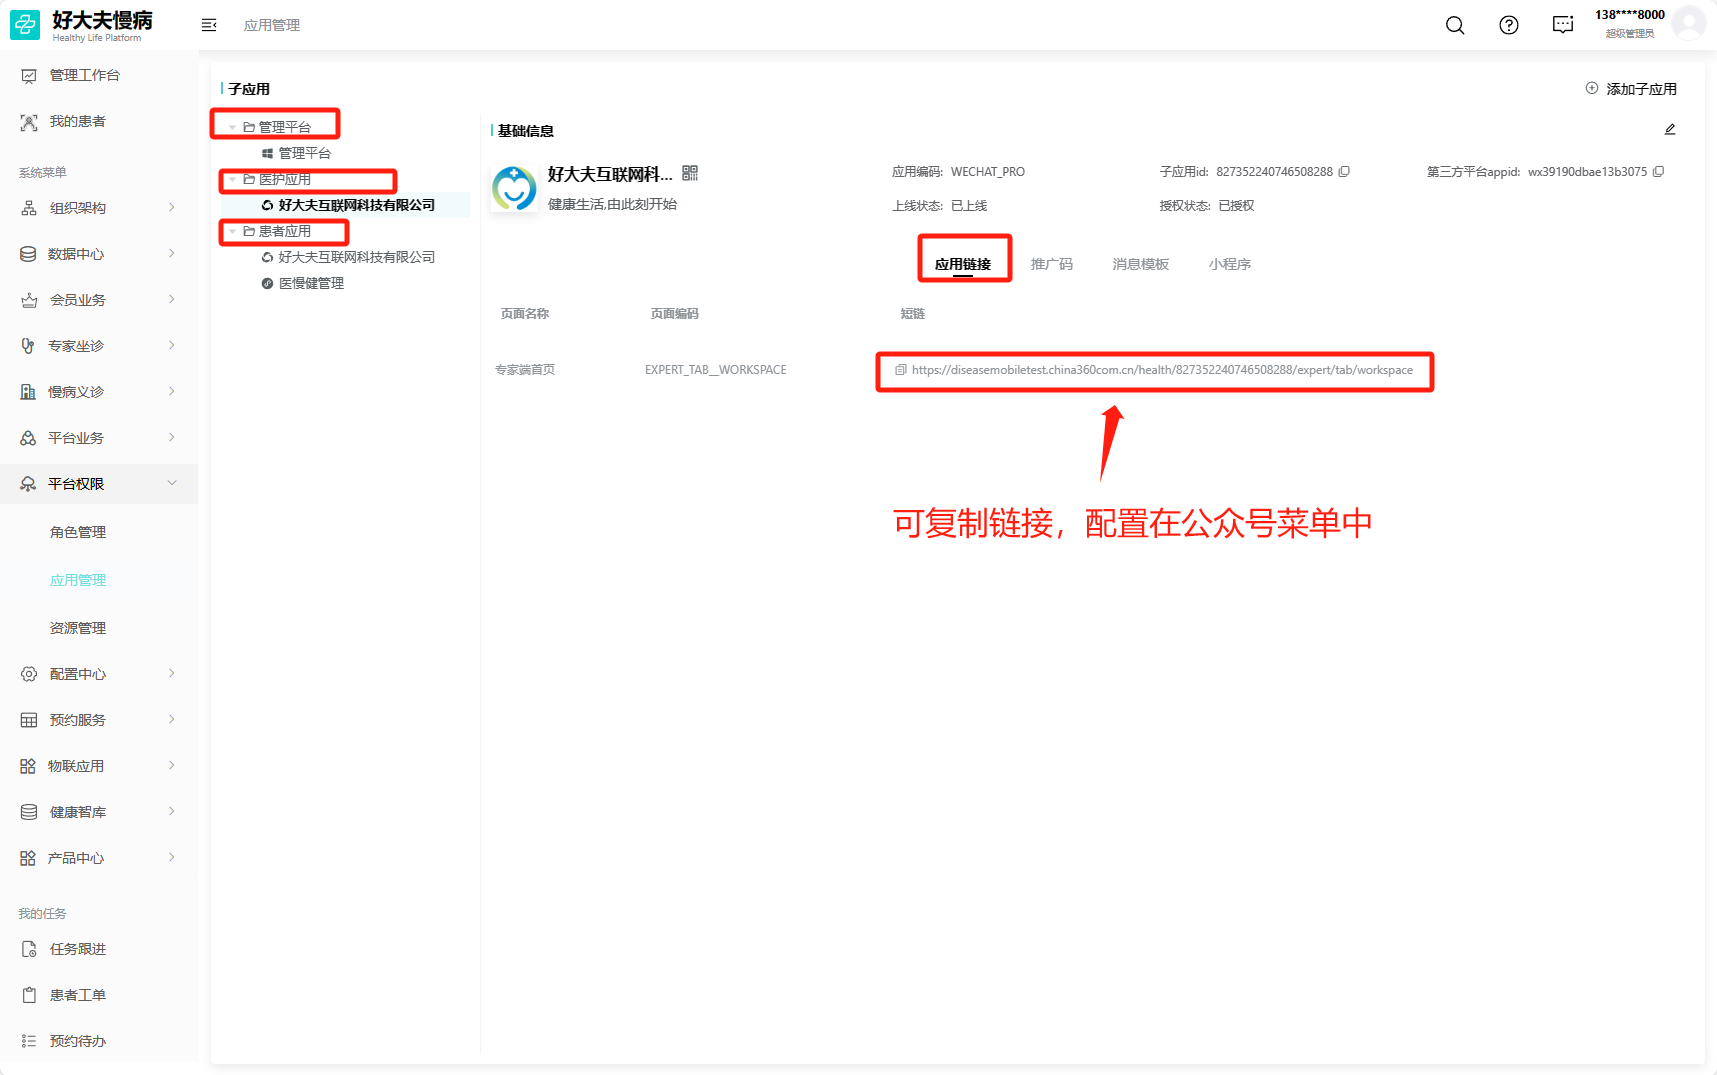Click the copy icon before the short link
Viewport: 1717px width, 1075px height.
coord(900,370)
